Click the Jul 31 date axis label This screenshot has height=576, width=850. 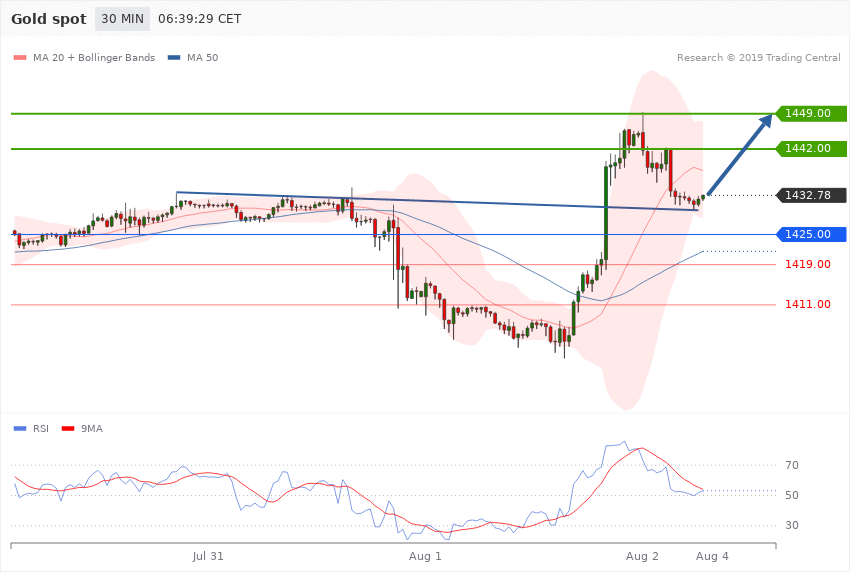point(208,556)
